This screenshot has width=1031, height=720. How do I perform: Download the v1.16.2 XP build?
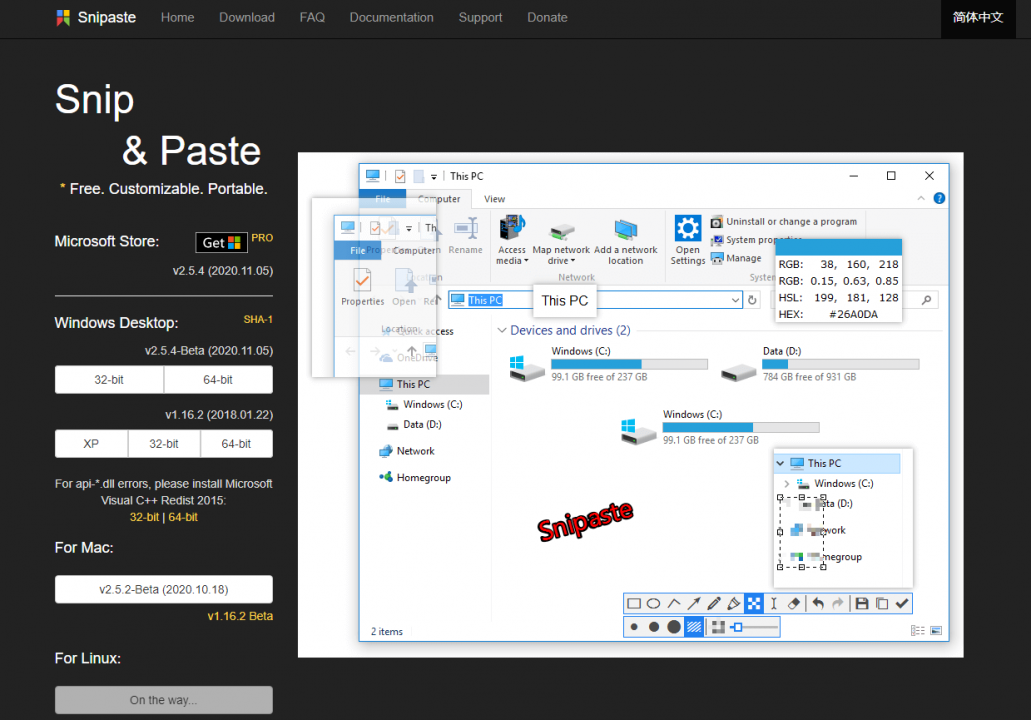coord(91,444)
